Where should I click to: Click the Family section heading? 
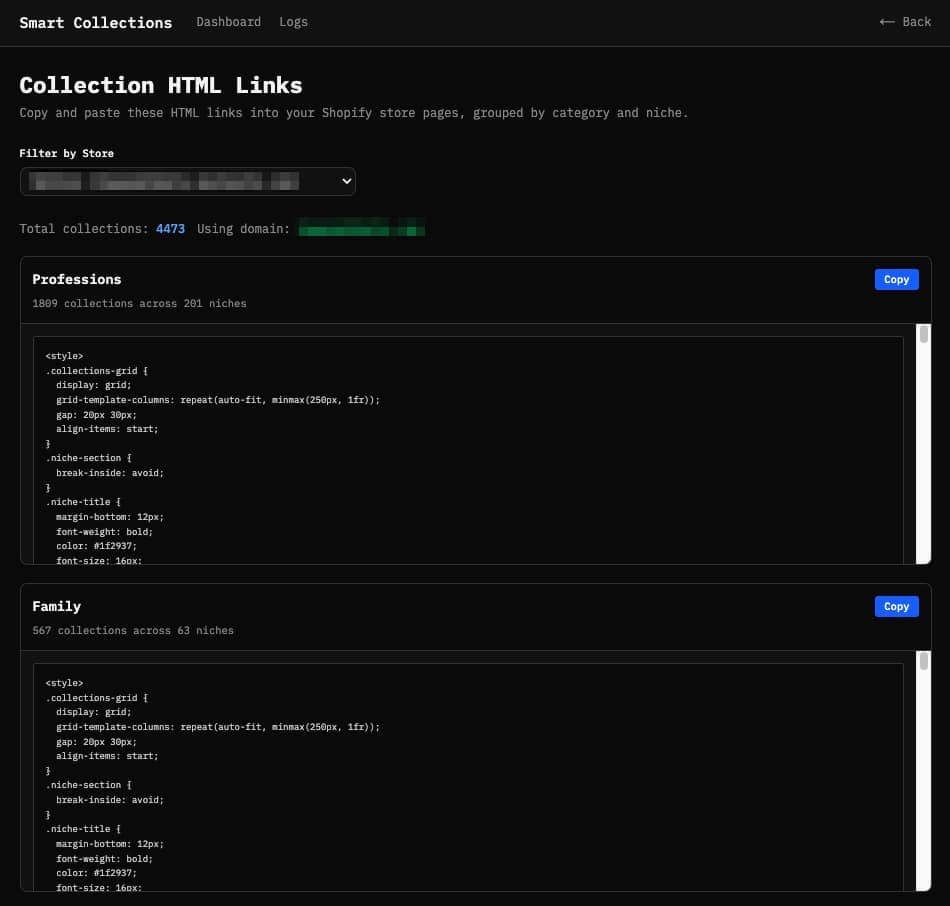tap(57, 606)
